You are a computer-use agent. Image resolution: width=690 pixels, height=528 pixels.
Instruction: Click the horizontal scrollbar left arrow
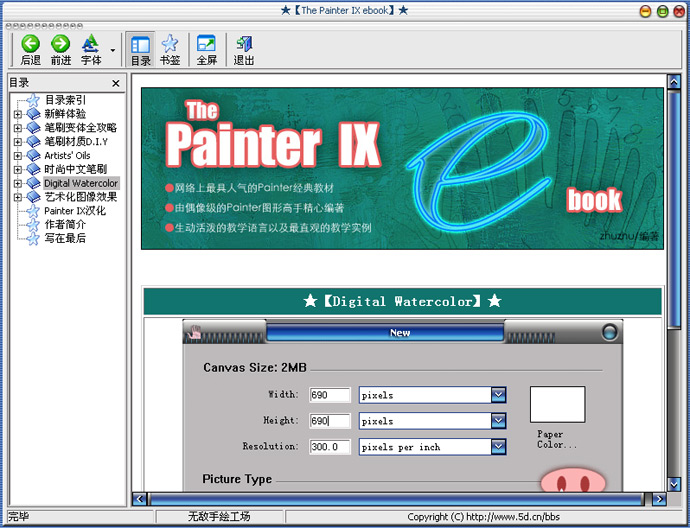coord(139,499)
